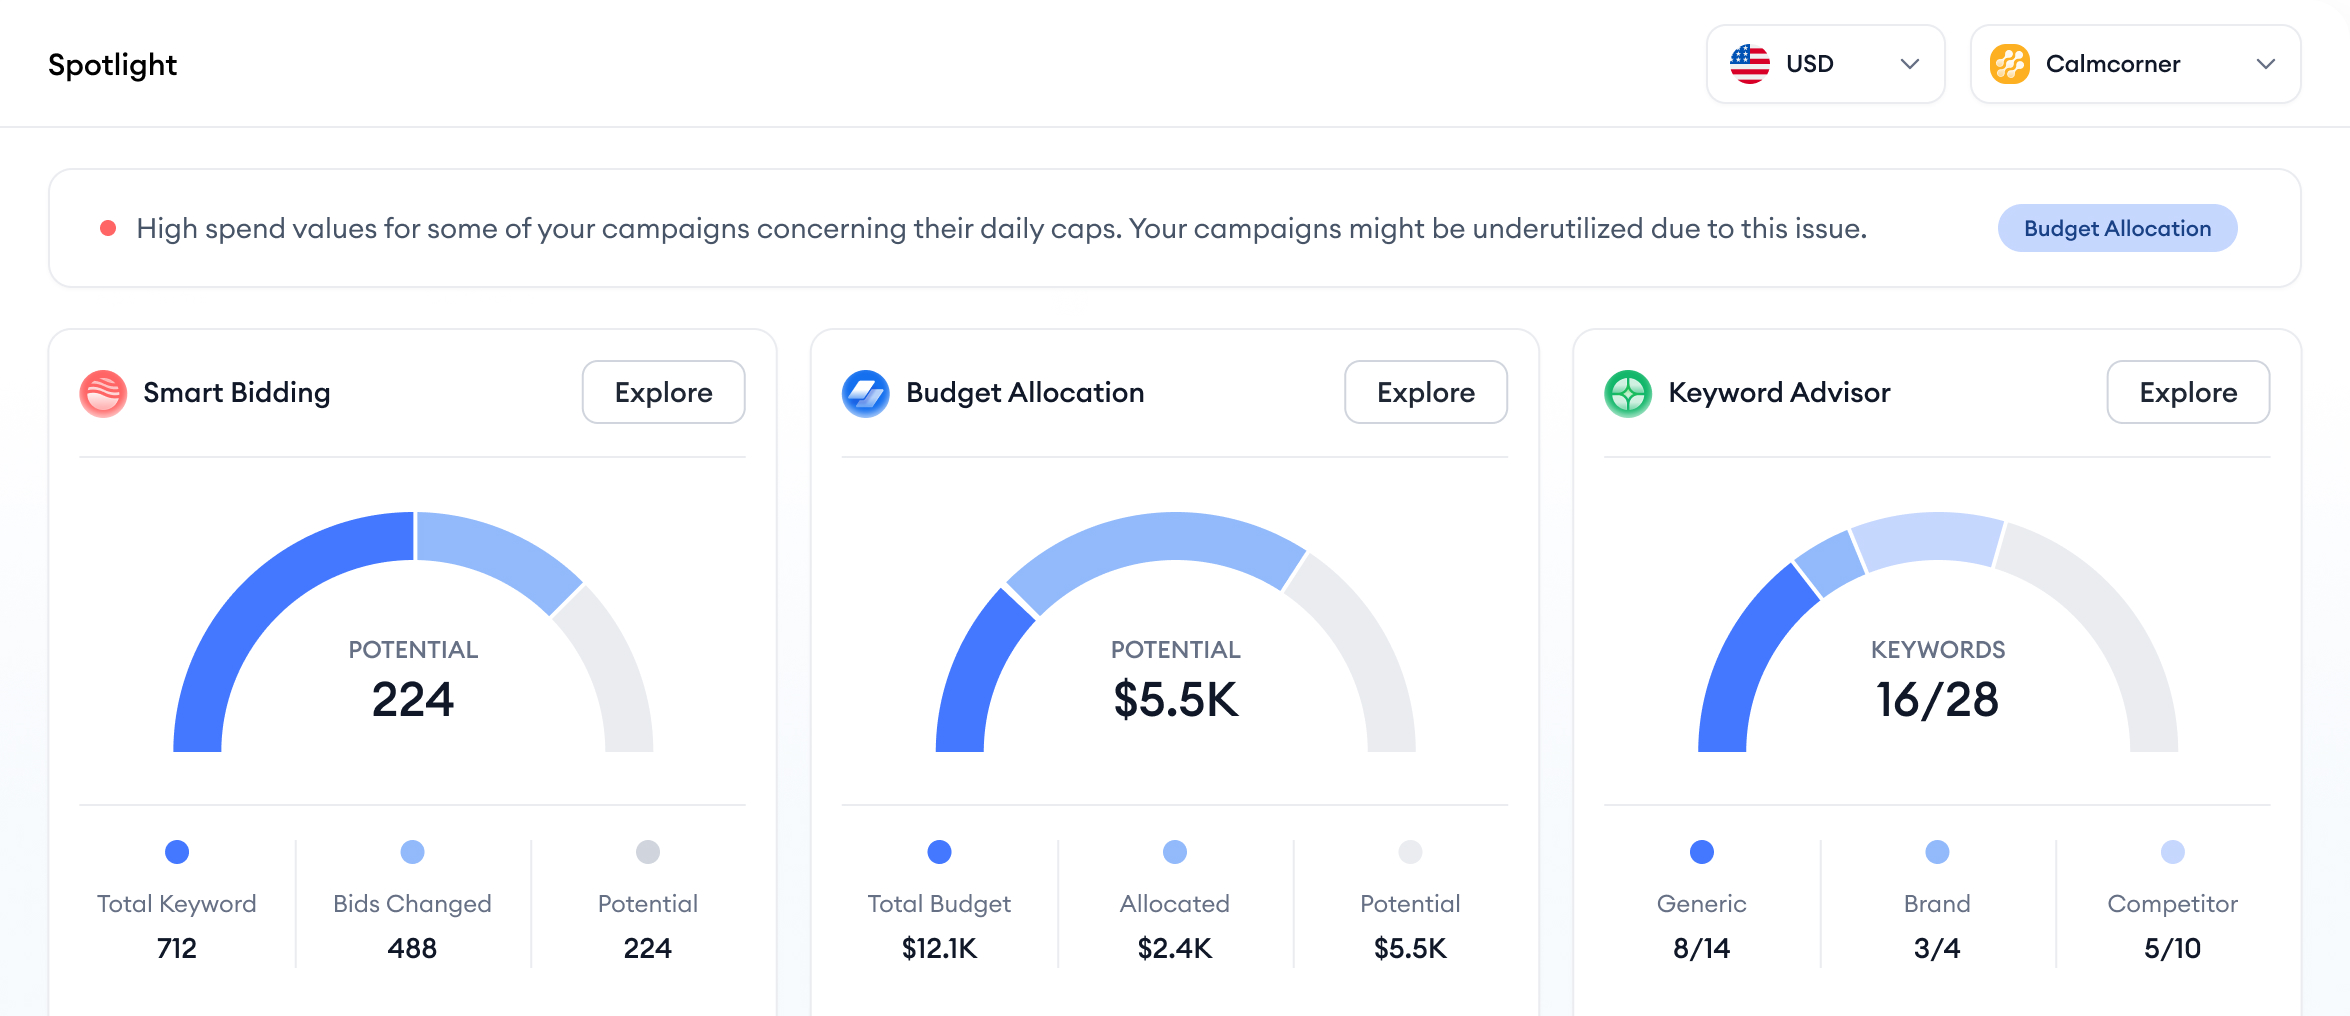The width and height of the screenshot is (2350, 1016).
Task: Click the Budget Allocation card title
Action: (x=1025, y=393)
